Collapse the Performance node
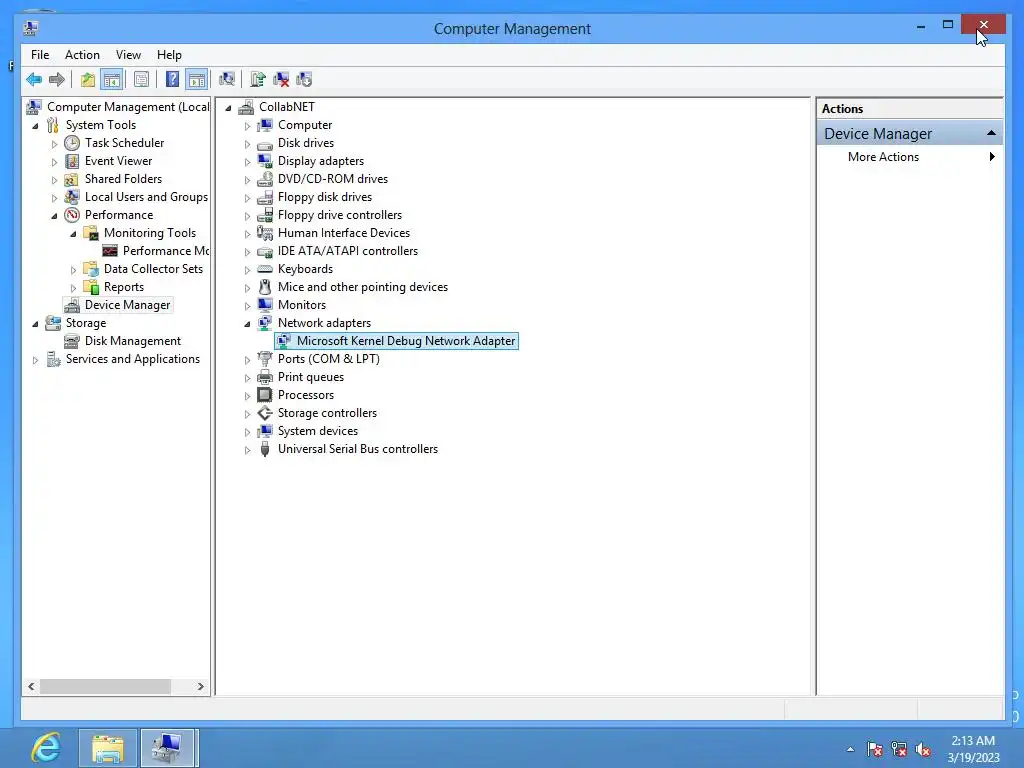 pos(54,216)
